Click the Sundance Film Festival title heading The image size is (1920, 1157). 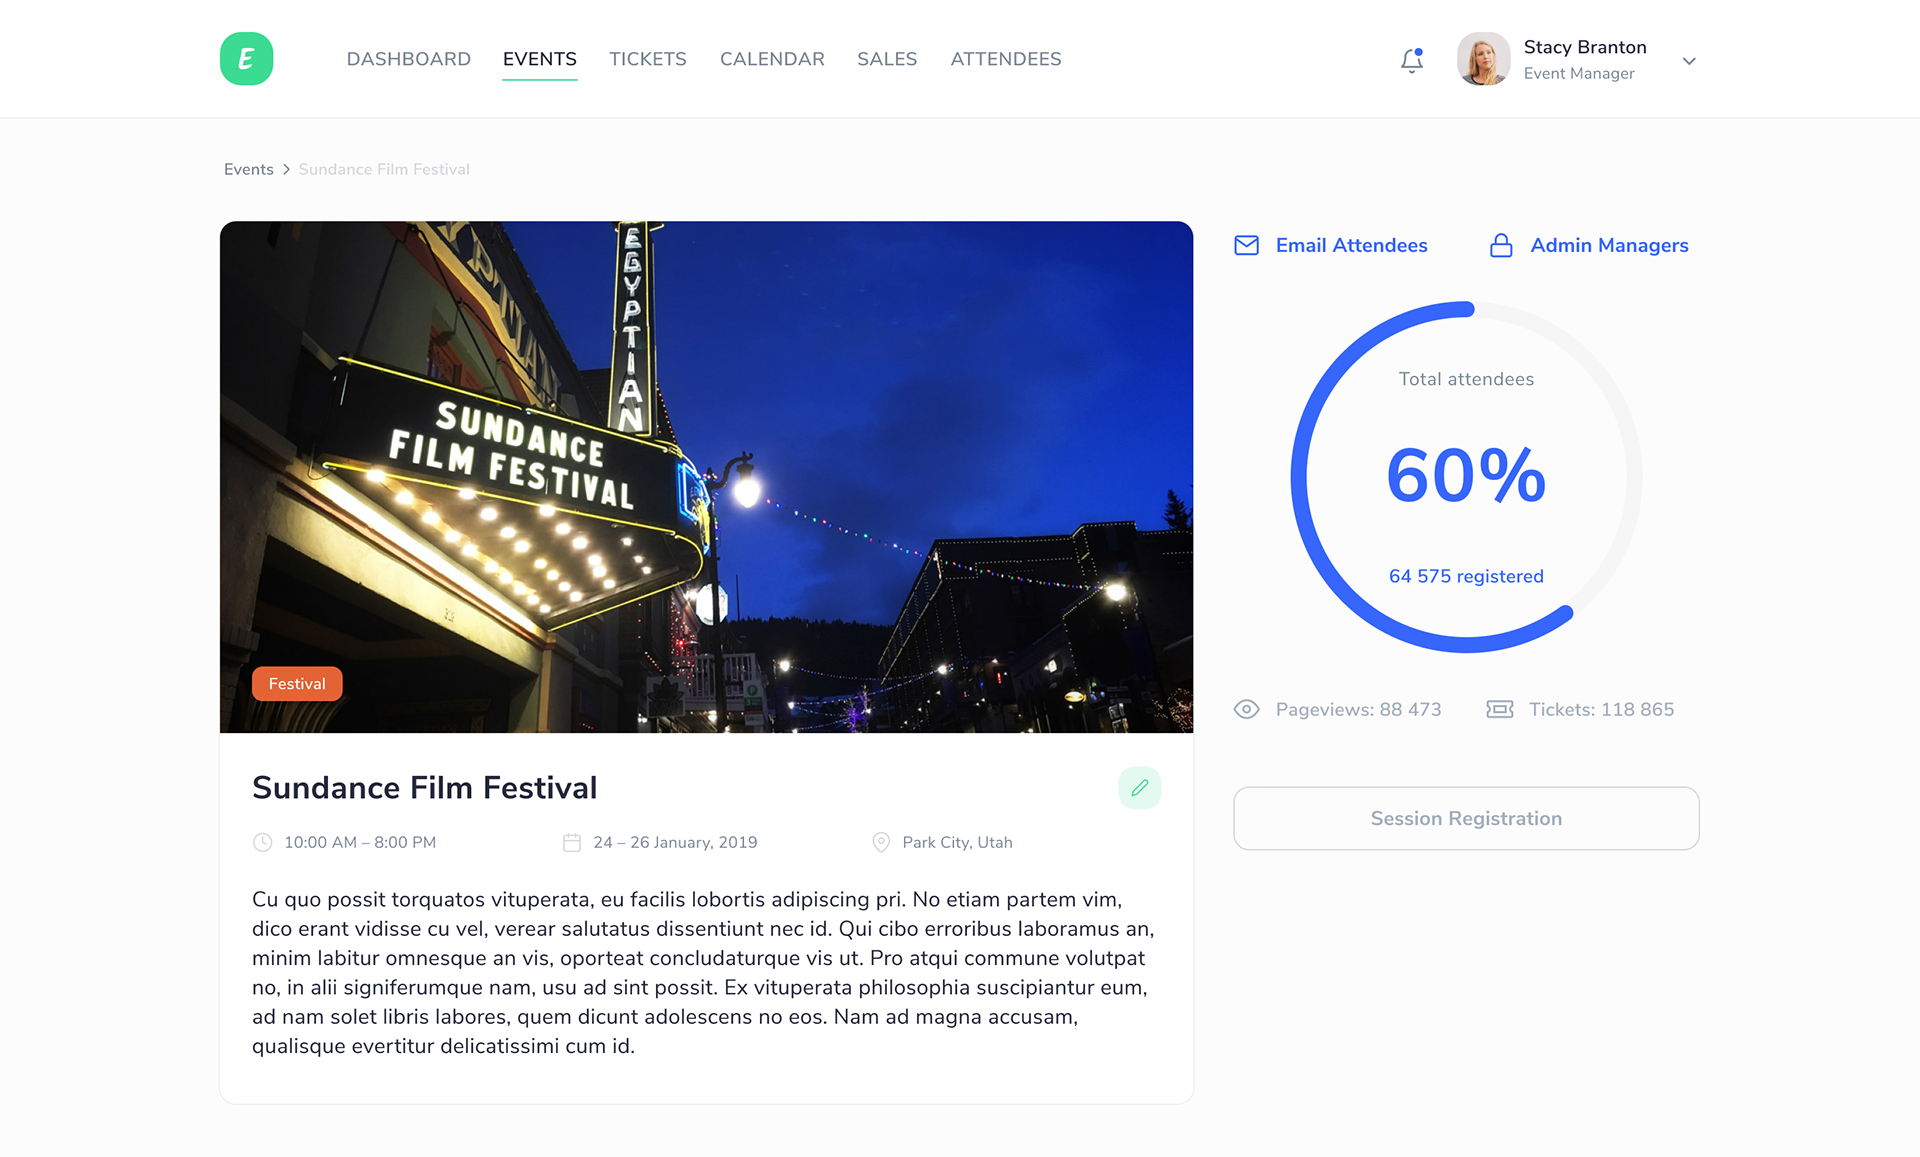click(x=424, y=788)
